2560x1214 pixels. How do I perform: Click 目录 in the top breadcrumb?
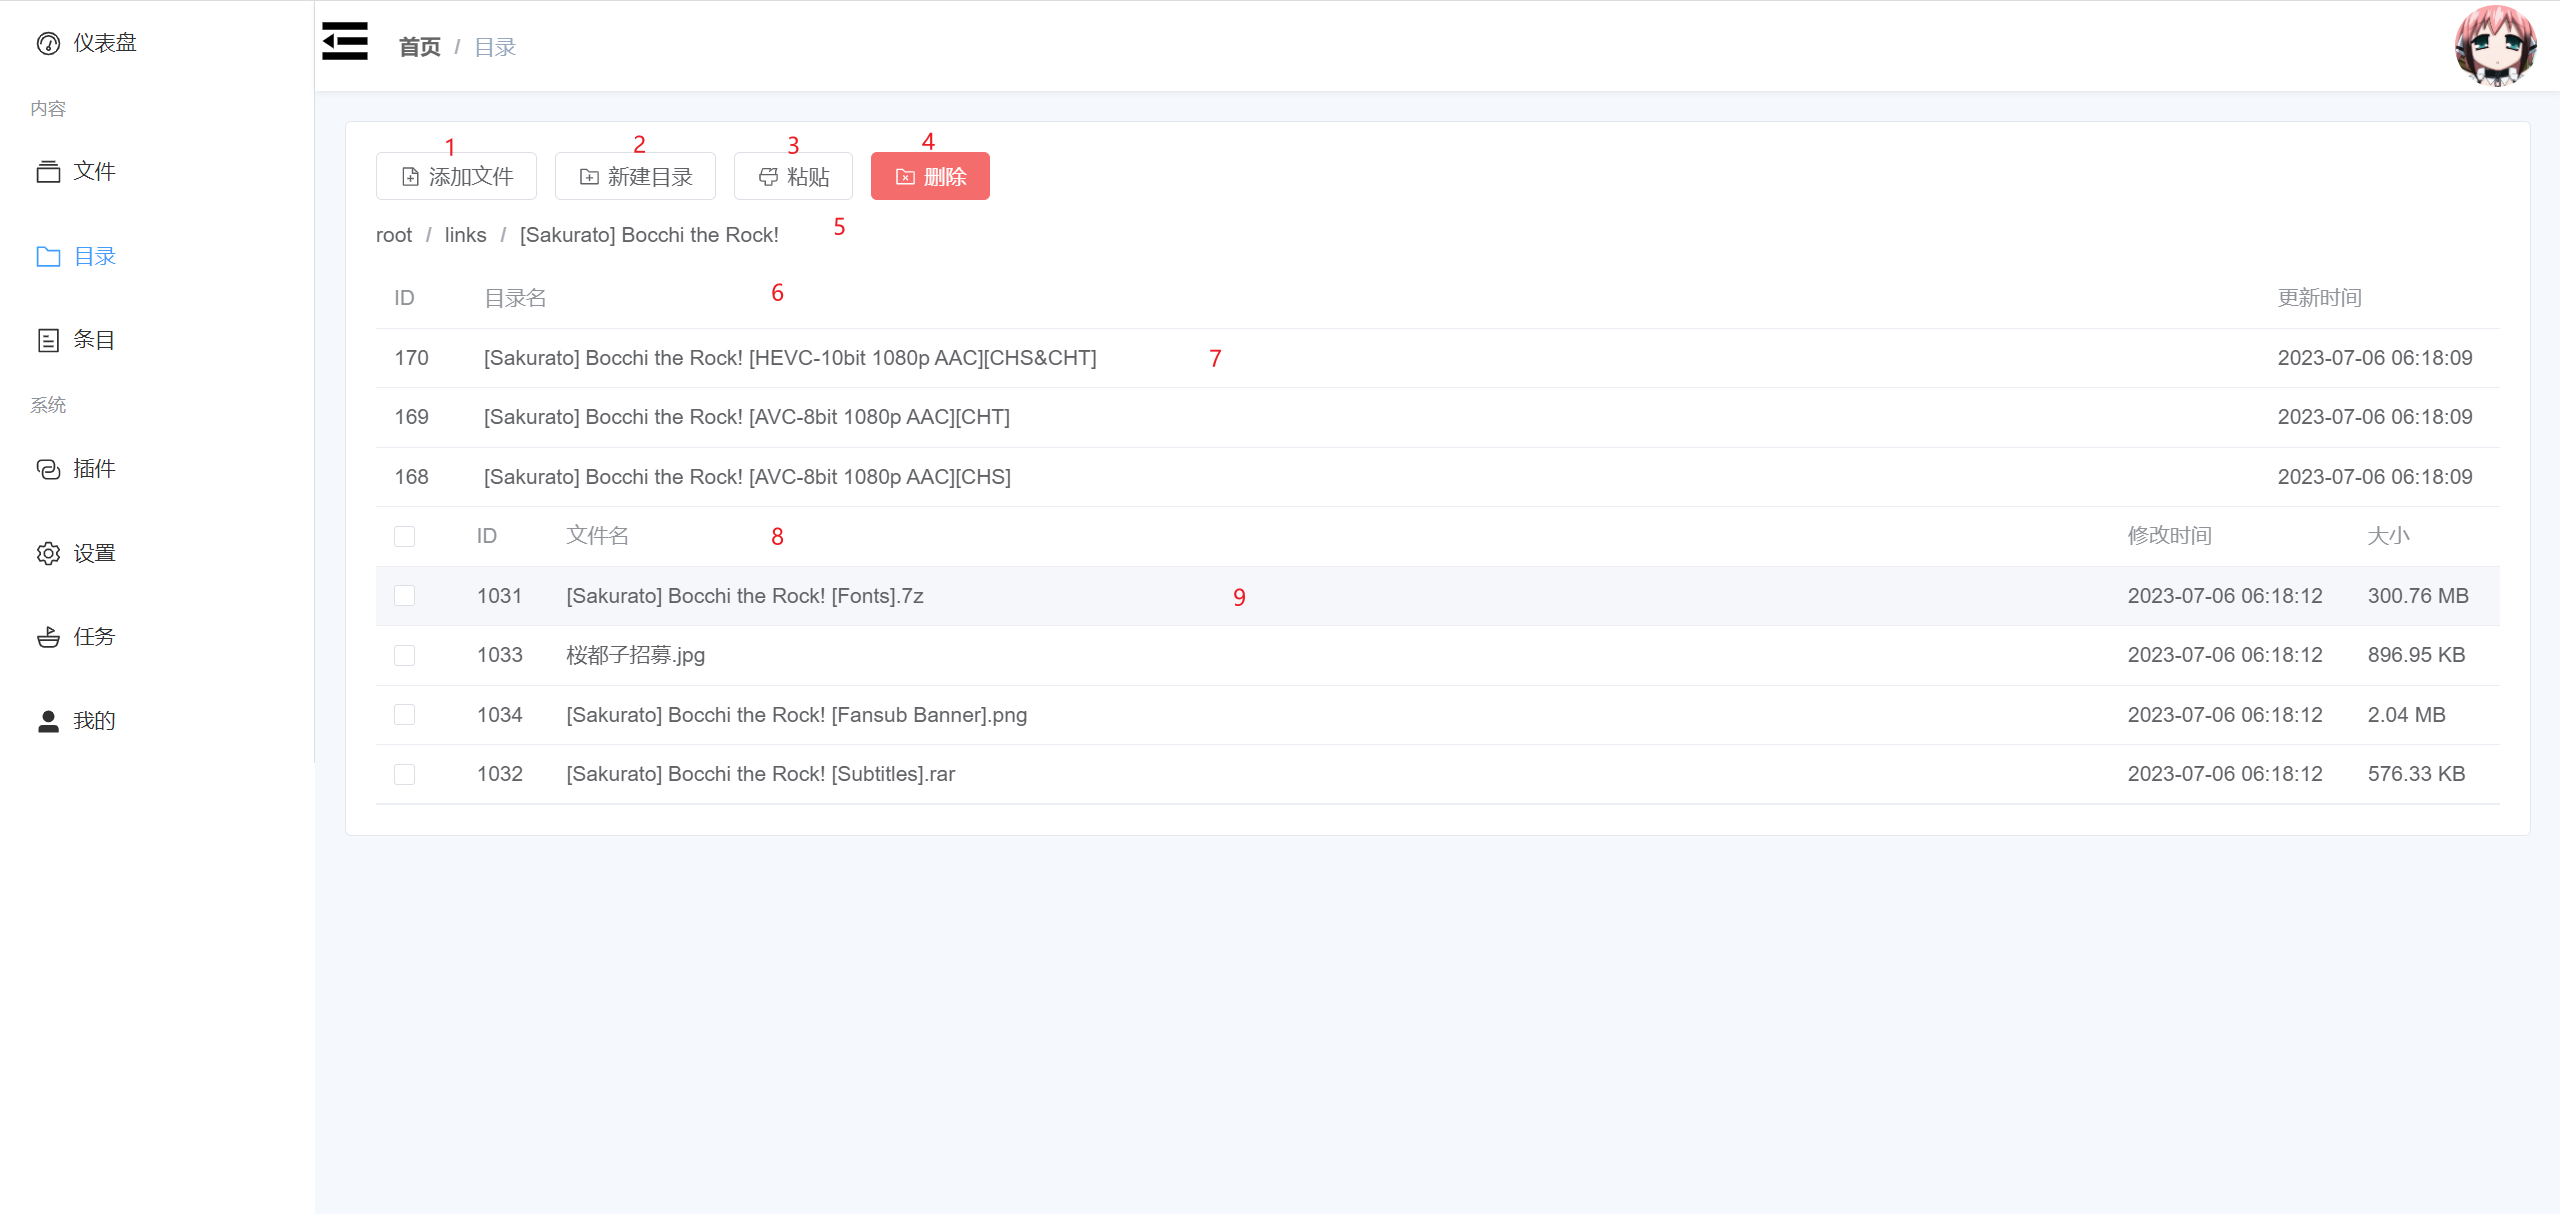[495, 47]
